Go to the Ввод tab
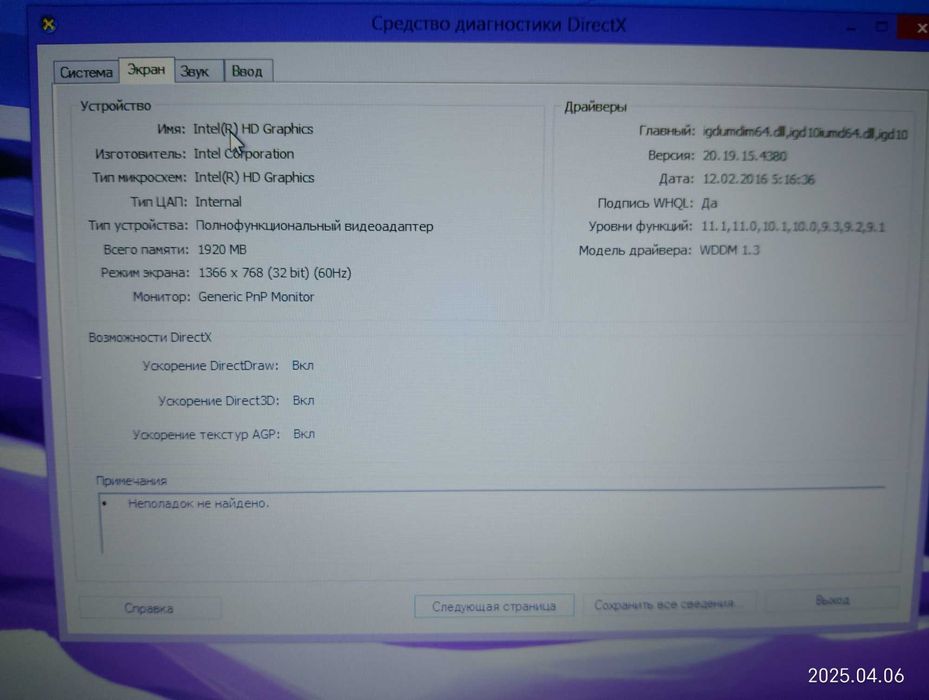 point(248,71)
